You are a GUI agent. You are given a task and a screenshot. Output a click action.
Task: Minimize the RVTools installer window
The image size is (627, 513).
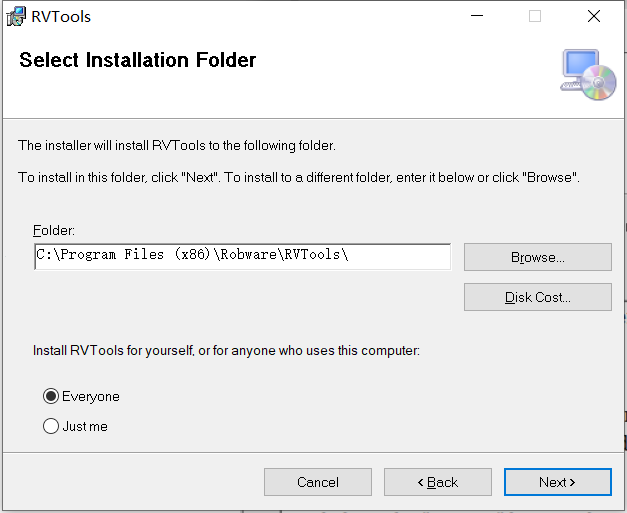[x=477, y=16]
